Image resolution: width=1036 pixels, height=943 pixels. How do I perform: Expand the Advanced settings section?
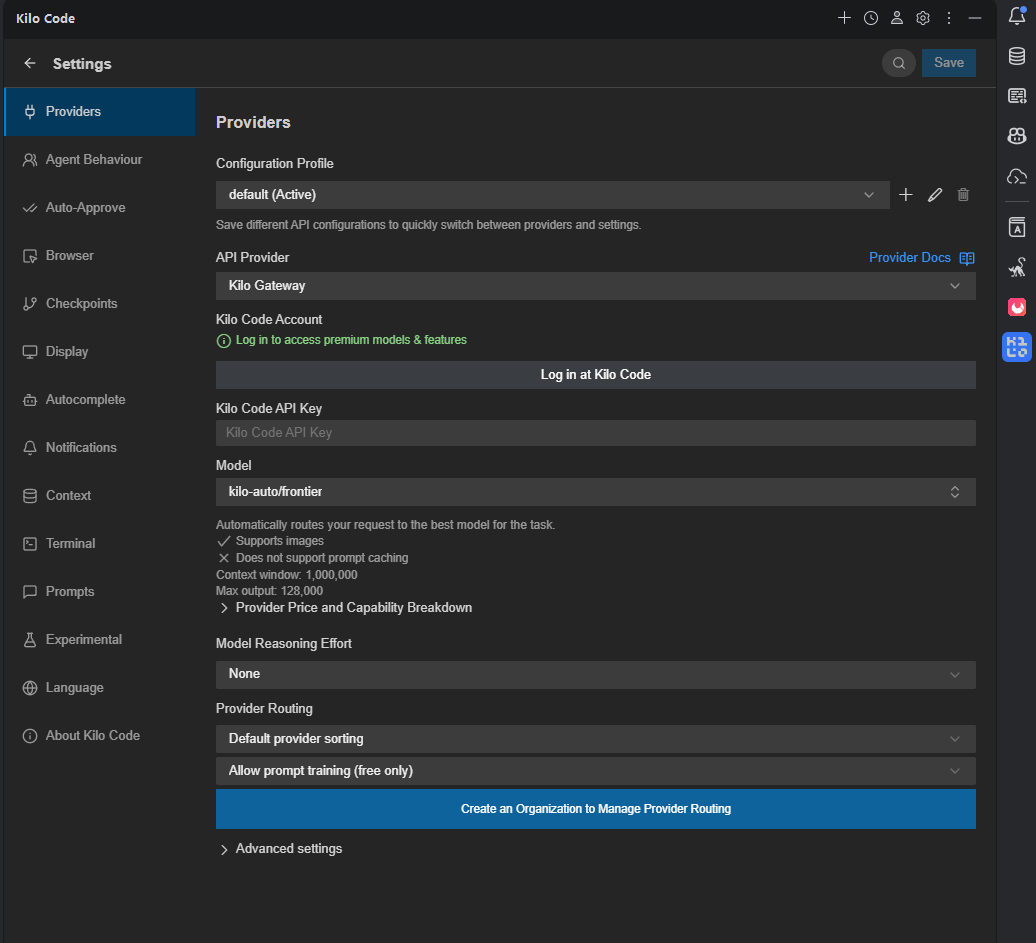[288, 848]
